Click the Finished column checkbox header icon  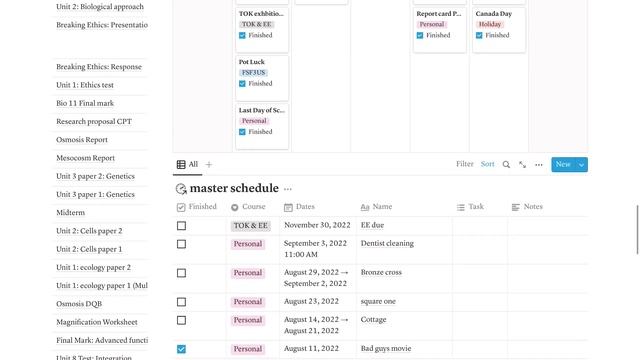pyautogui.click(x=181, y=207)
